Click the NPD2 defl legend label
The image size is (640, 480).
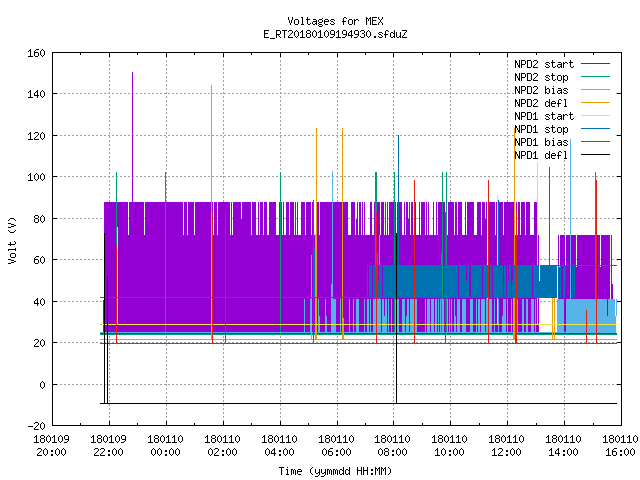tap(541, 103)
